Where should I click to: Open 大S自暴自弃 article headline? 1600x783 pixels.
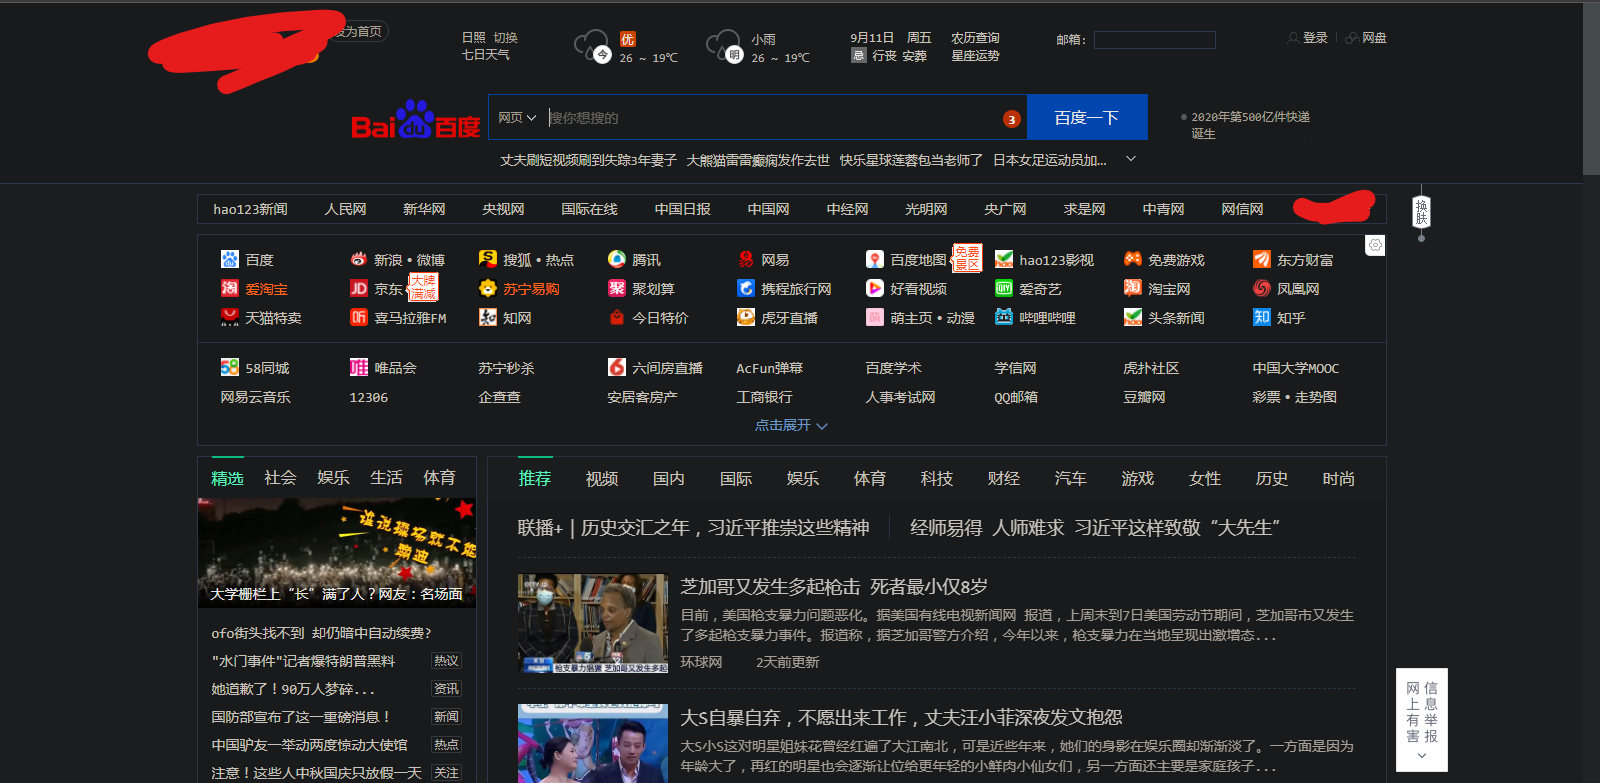coord(901,718)
